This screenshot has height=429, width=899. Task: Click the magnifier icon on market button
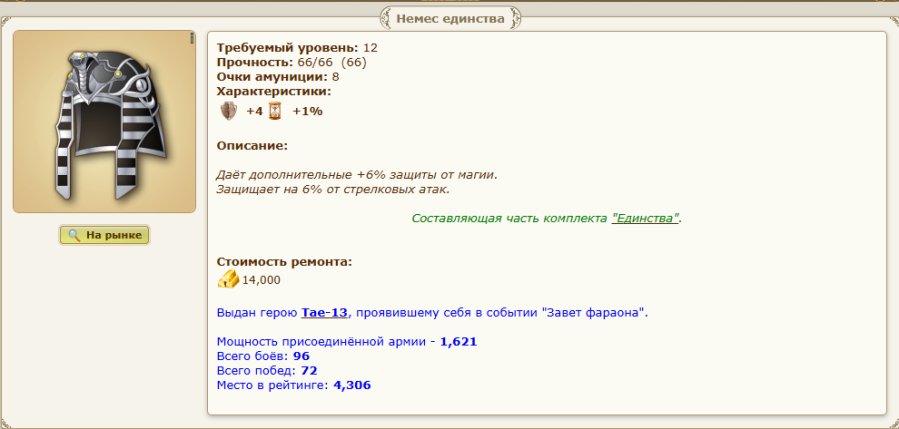tap(73, 235)
